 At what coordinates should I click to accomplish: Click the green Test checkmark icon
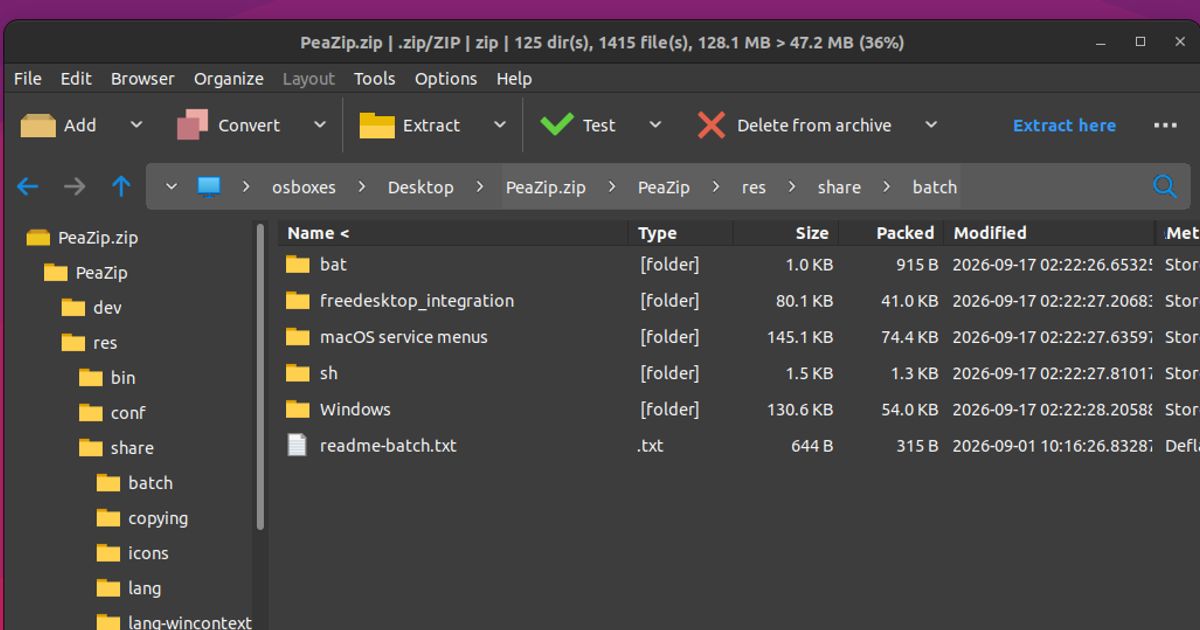coord(556,125)
